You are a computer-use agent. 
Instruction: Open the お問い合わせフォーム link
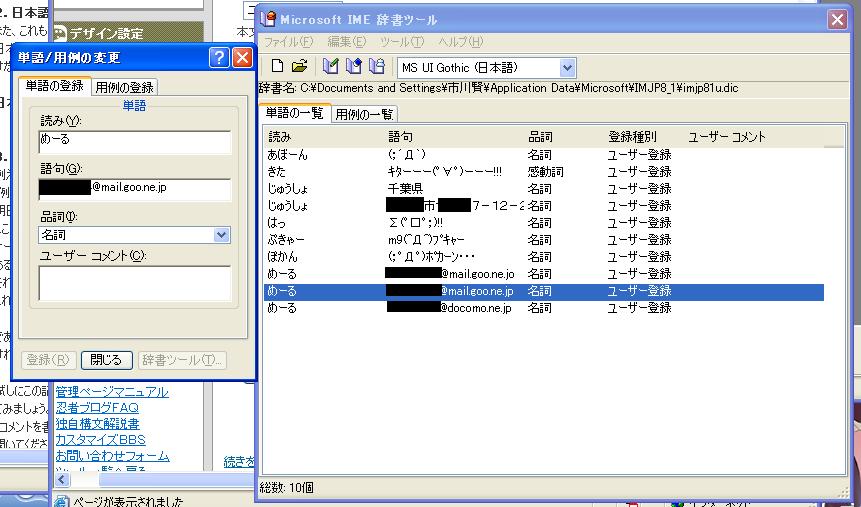(113, 455)
